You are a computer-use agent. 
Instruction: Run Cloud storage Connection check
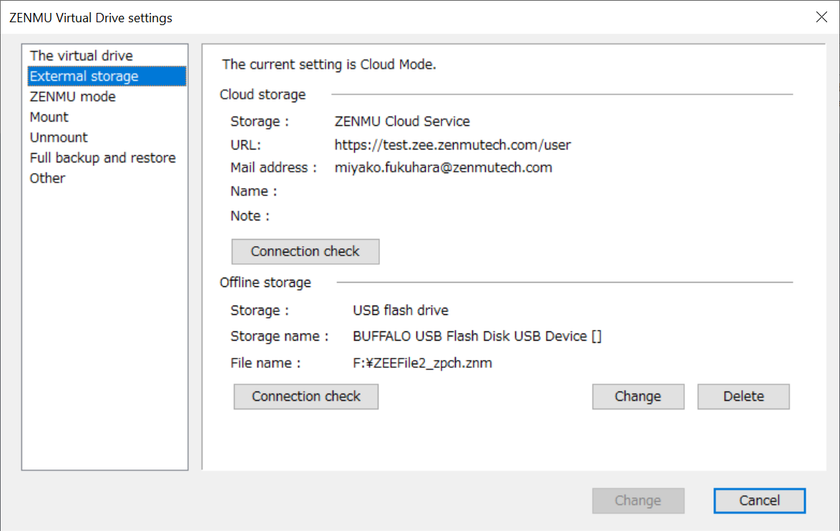click(x=305, y=251)
